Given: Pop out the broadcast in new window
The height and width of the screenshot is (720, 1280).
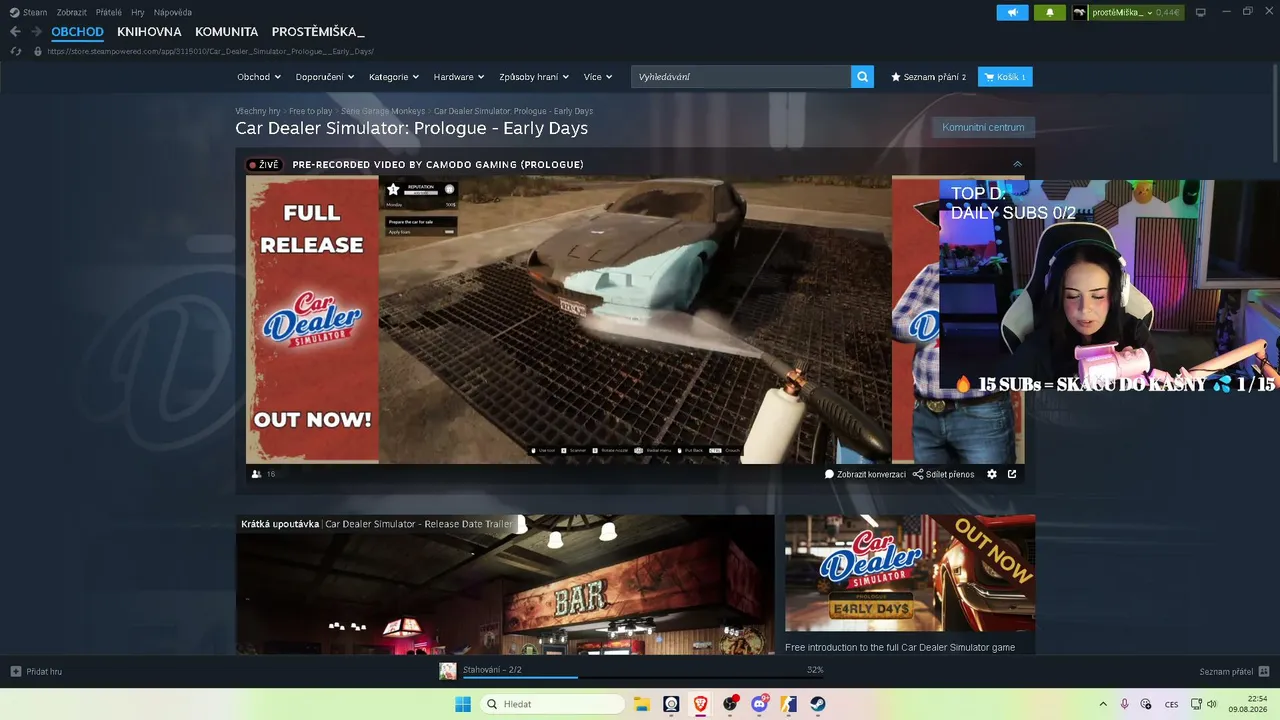Looking at the screenshot, I should 1012,474.
